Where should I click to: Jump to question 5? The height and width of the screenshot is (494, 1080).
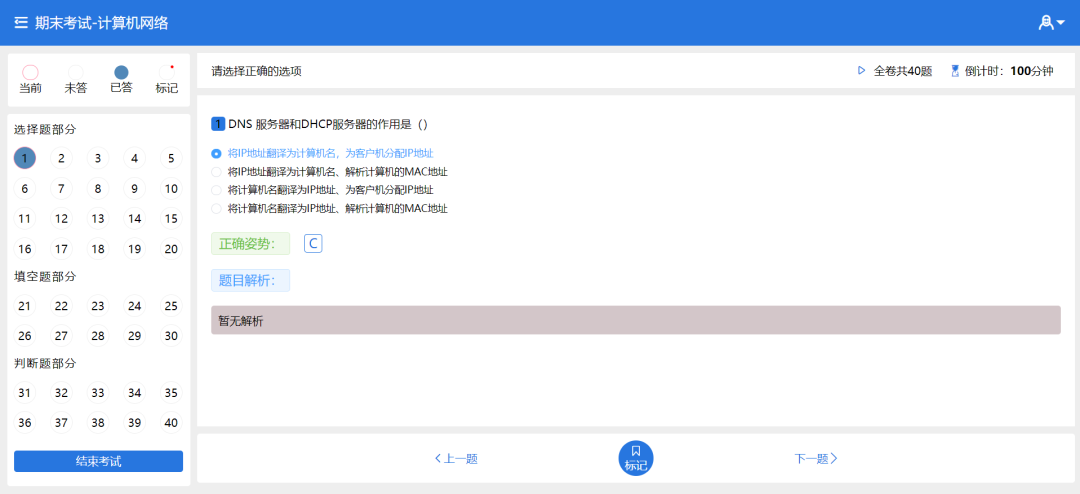pos(171,158)
